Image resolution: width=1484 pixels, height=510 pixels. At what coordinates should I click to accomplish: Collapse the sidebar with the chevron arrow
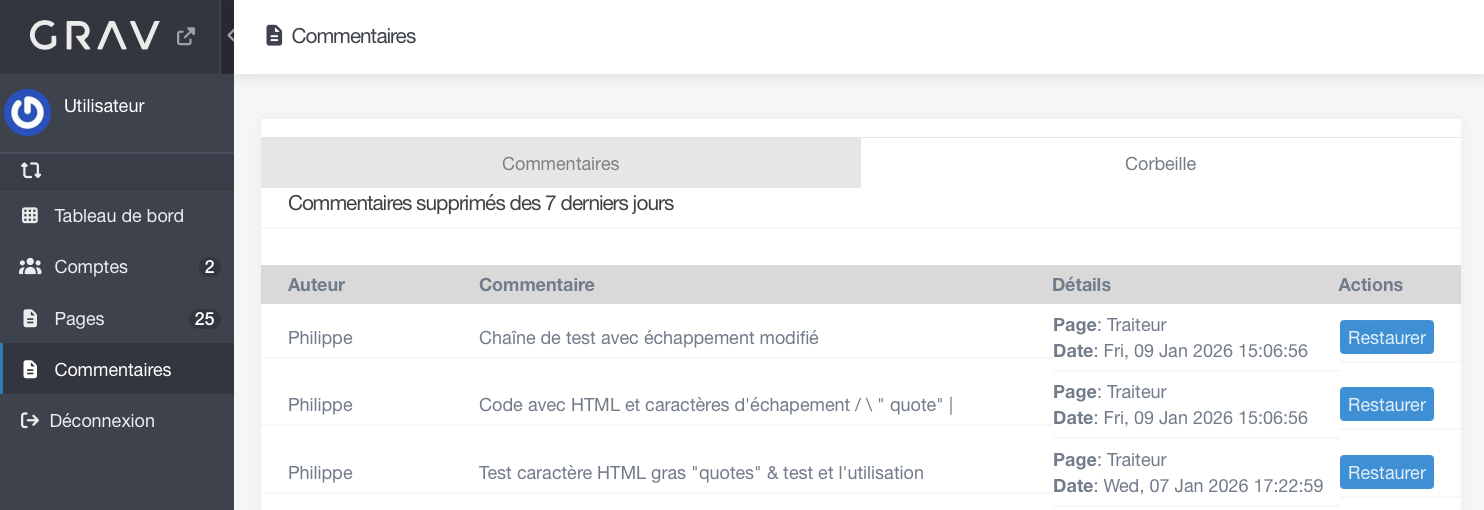[230, 36]
